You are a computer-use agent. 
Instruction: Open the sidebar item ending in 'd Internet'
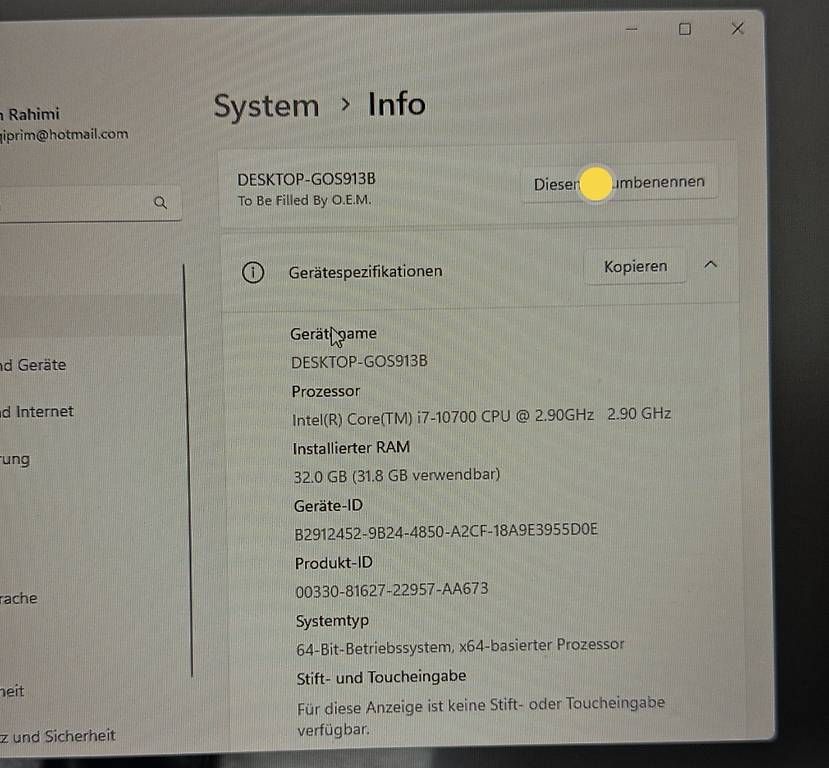pos(36,411)
